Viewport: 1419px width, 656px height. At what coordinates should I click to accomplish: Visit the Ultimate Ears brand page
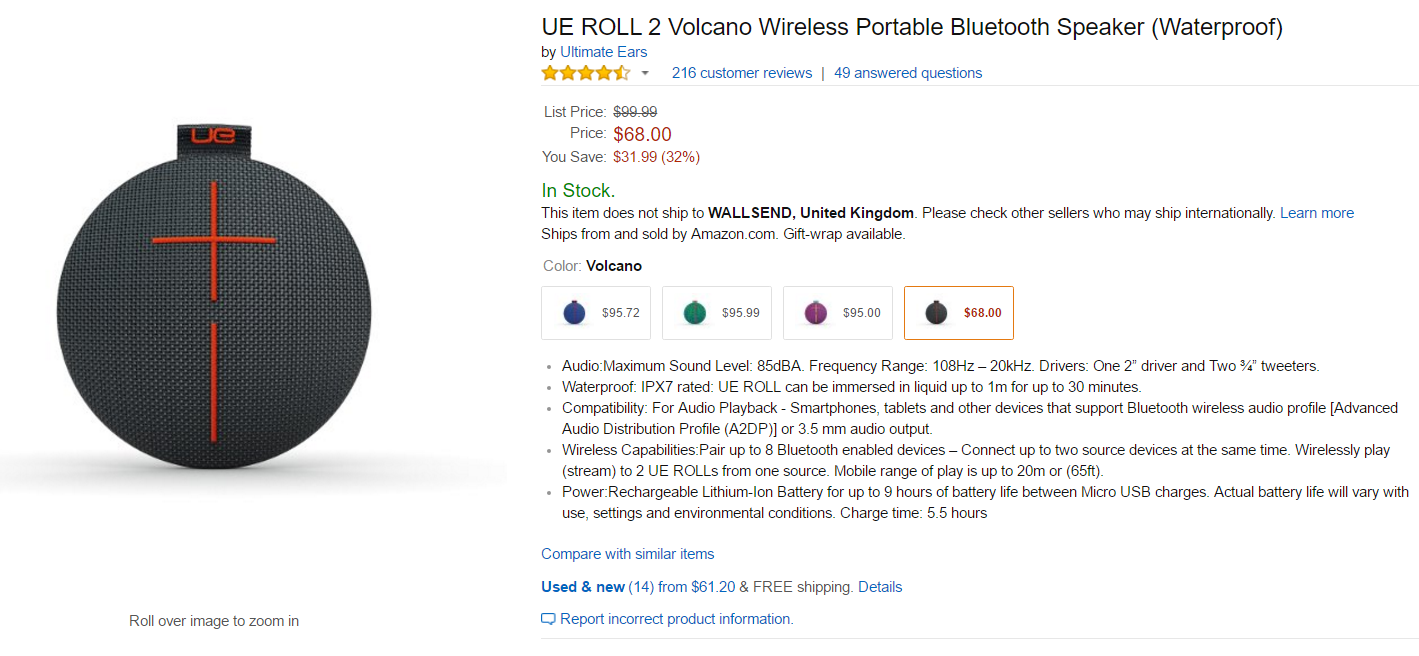(x=603, y=52)
